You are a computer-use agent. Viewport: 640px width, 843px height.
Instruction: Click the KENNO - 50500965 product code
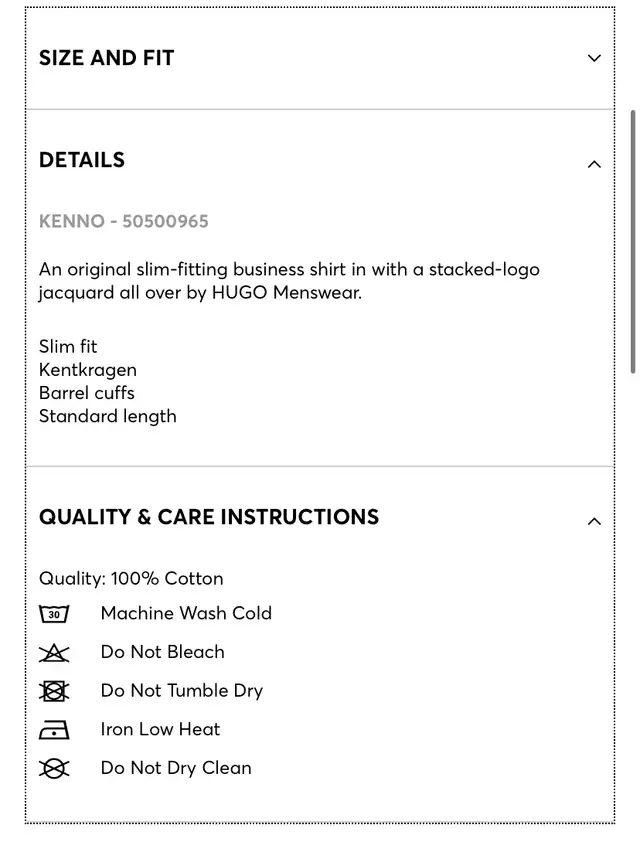click(x=123, y=222)
